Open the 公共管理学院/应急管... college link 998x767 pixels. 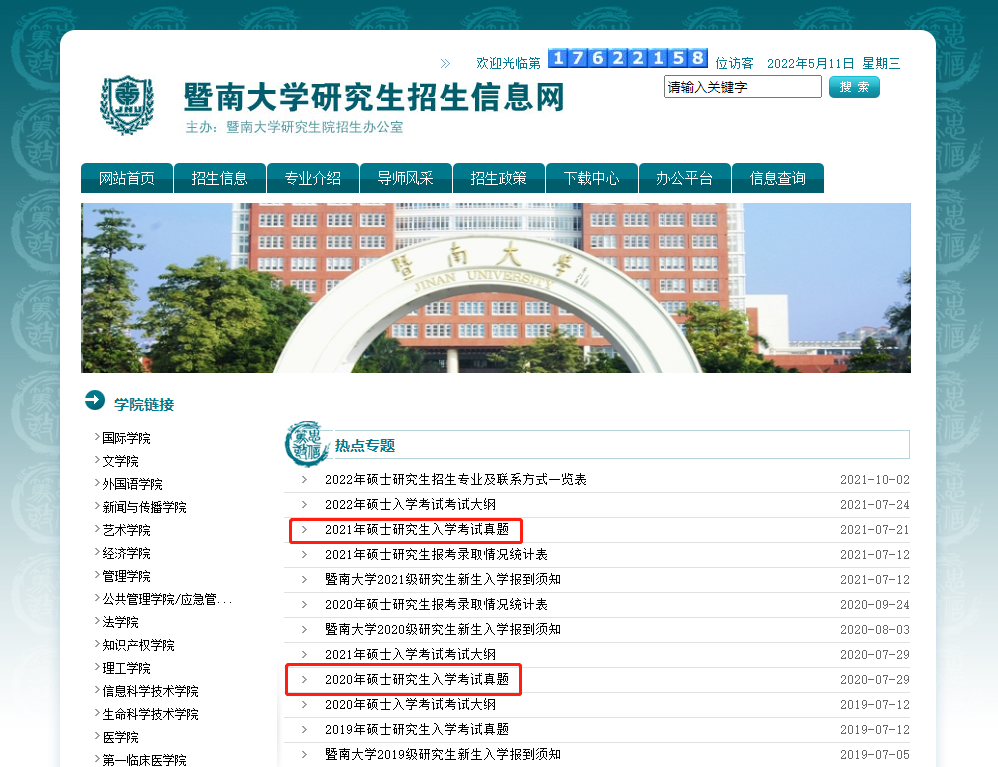(167, 599)
